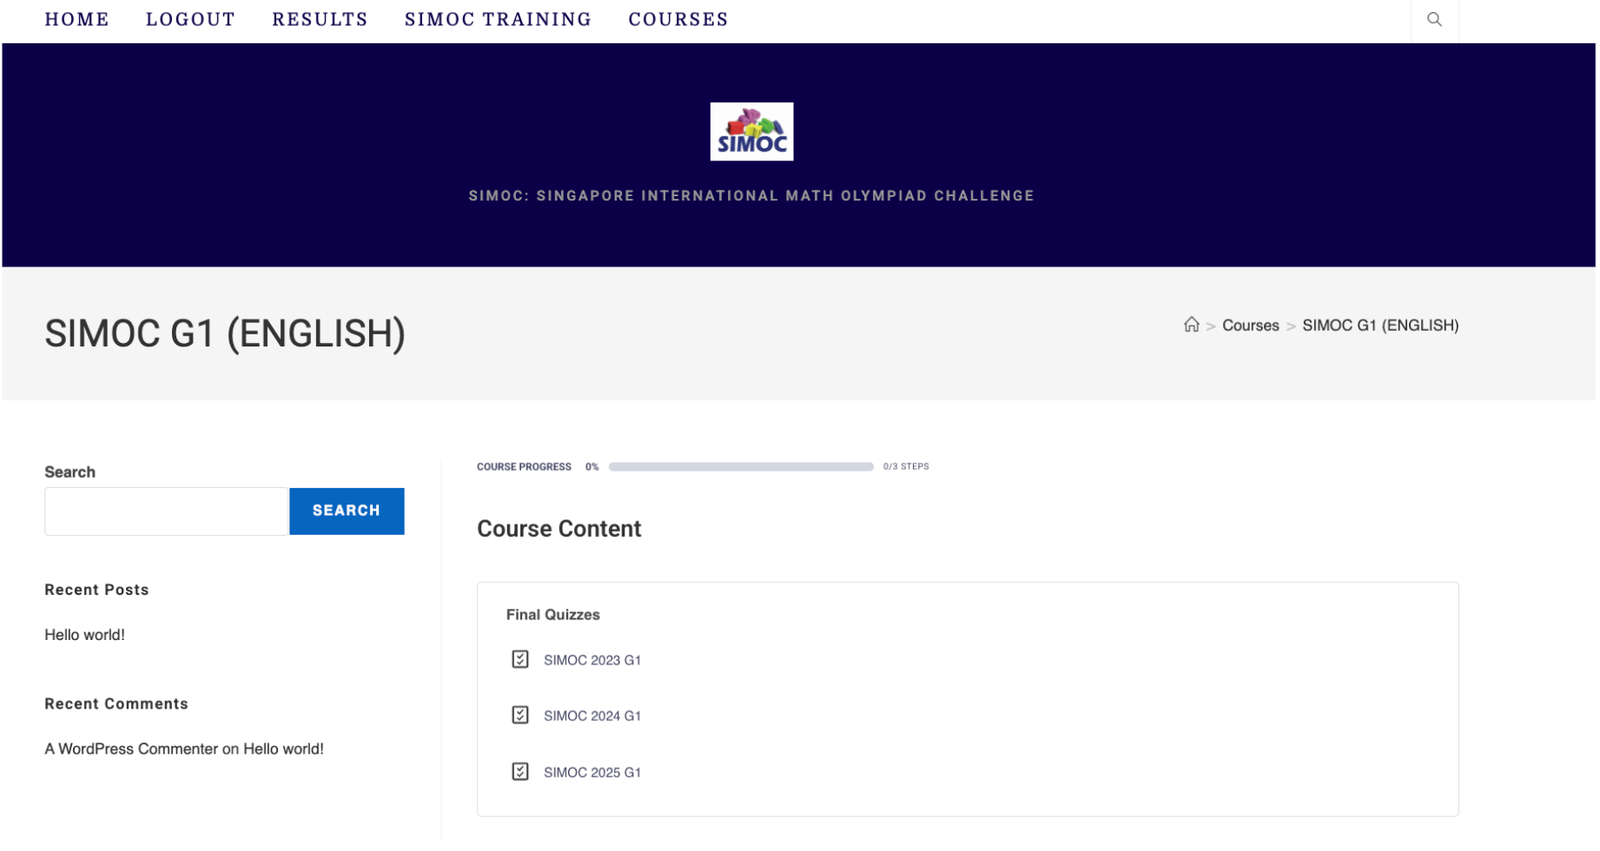Click the home icon in breadcrumb
Screen dimensions: 1600x851
[x=1191, y=325]
